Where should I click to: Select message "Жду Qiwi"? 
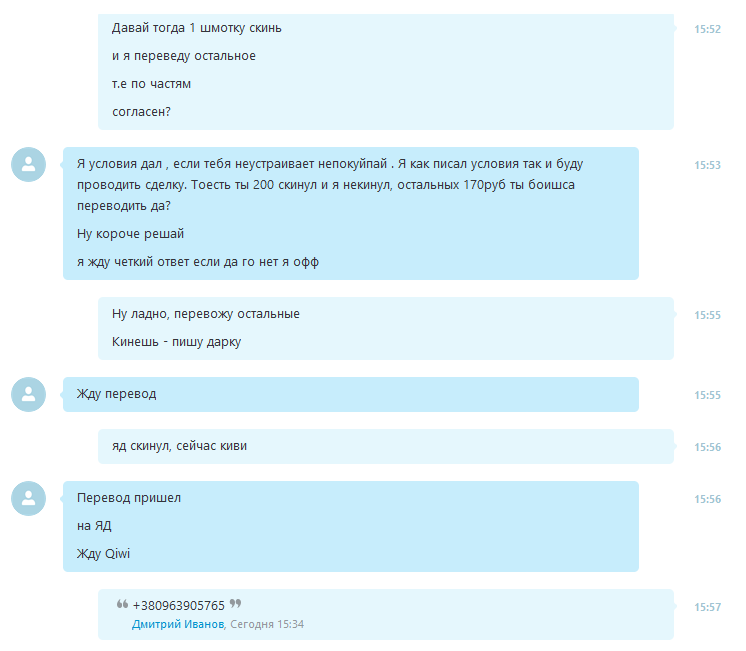pos(103,554)
